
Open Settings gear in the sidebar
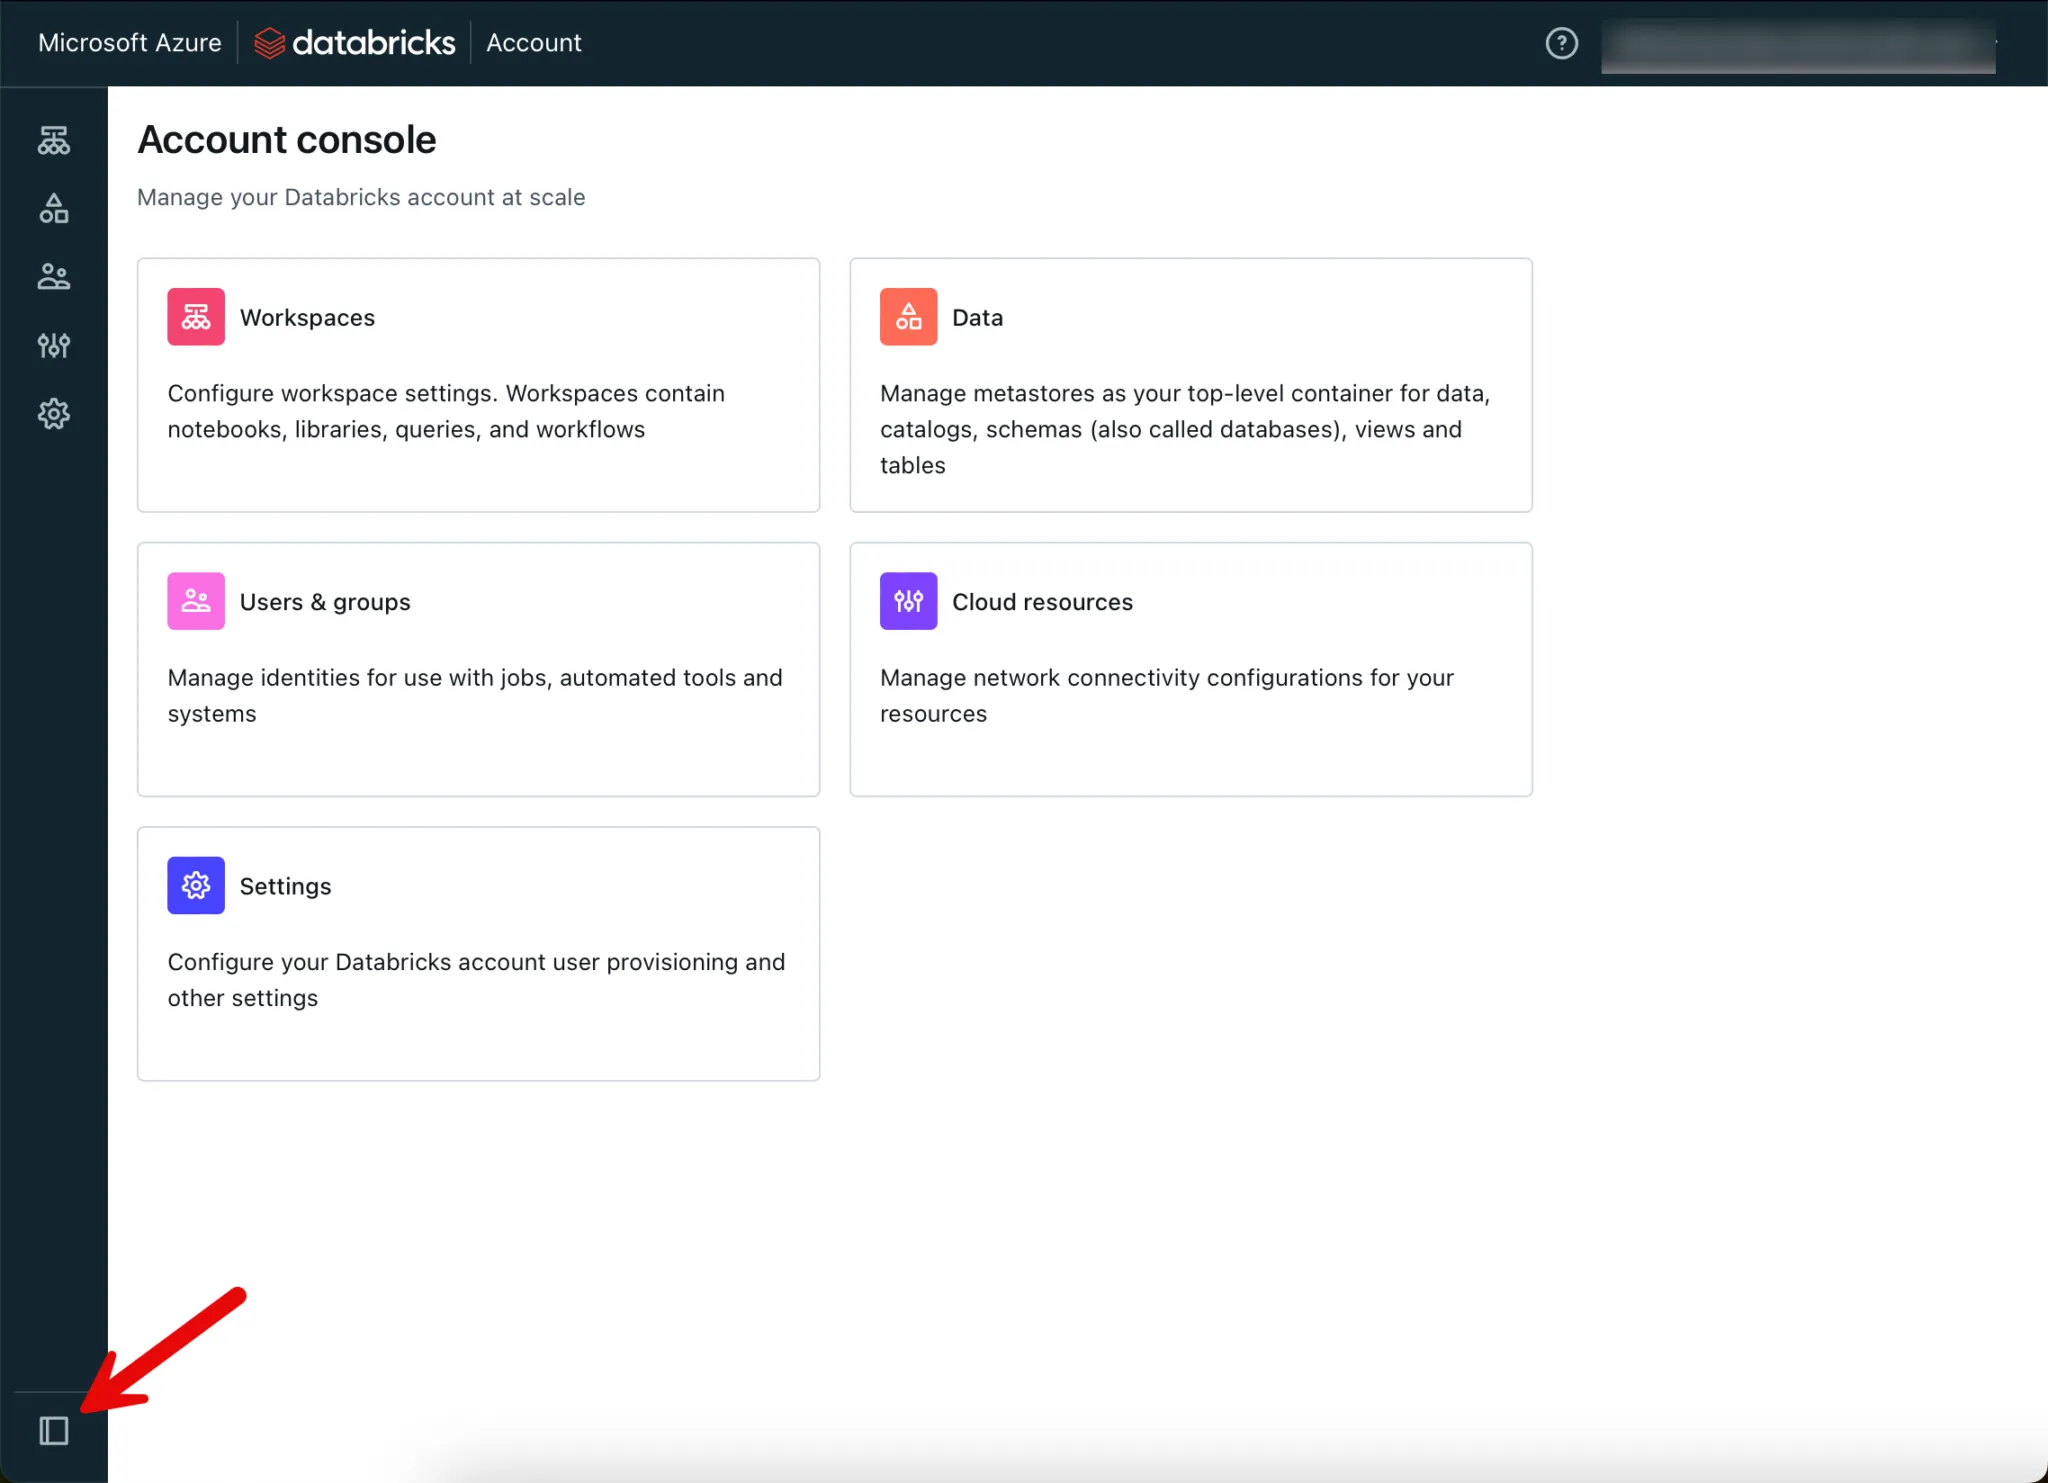pyautogui.click(x=54, y=414)
